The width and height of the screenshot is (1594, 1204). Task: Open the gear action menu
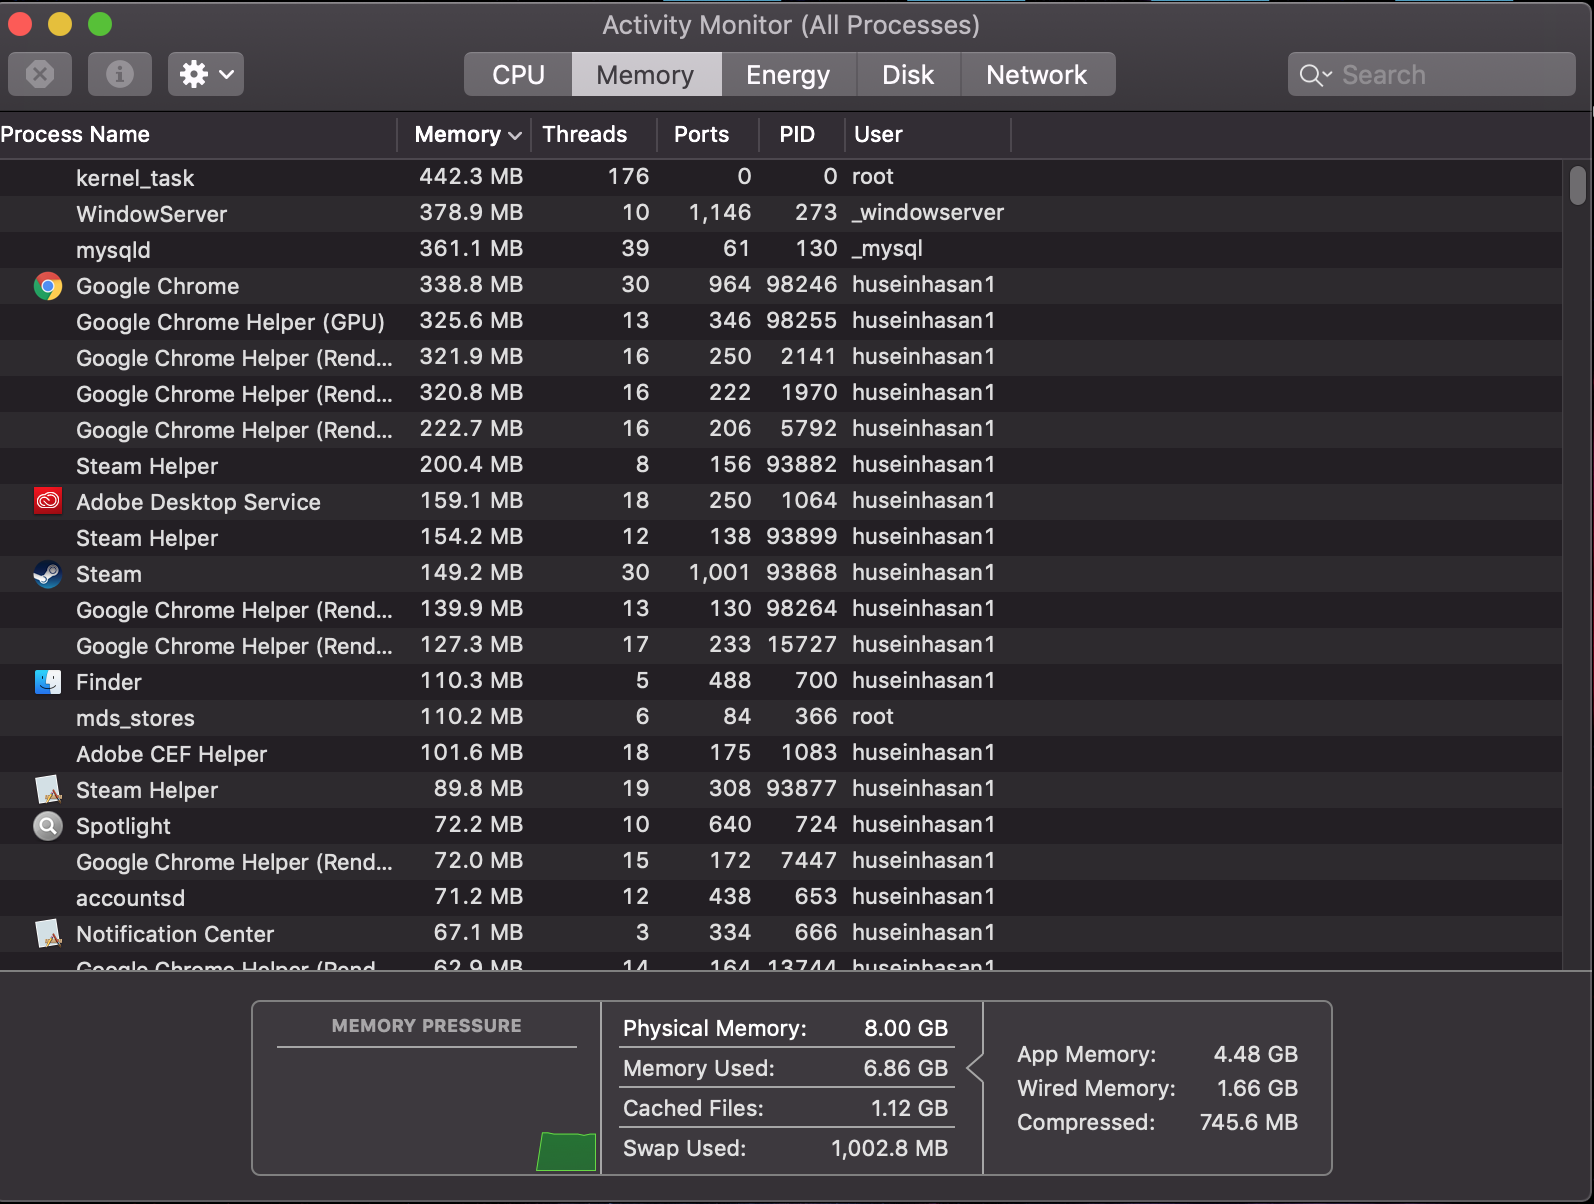206,74
